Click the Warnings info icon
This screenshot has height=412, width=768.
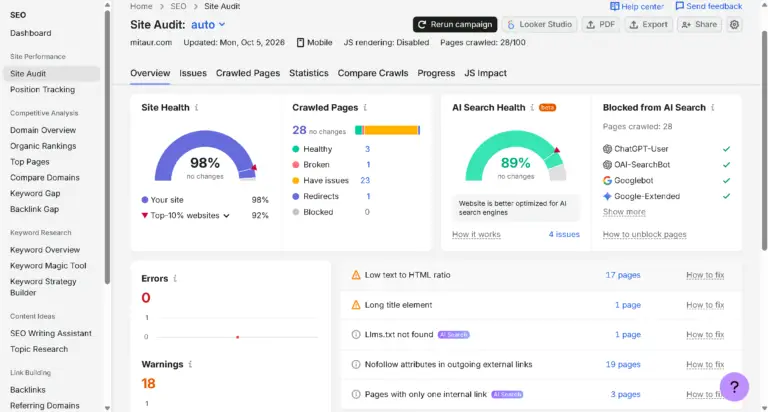coord(190,364)
